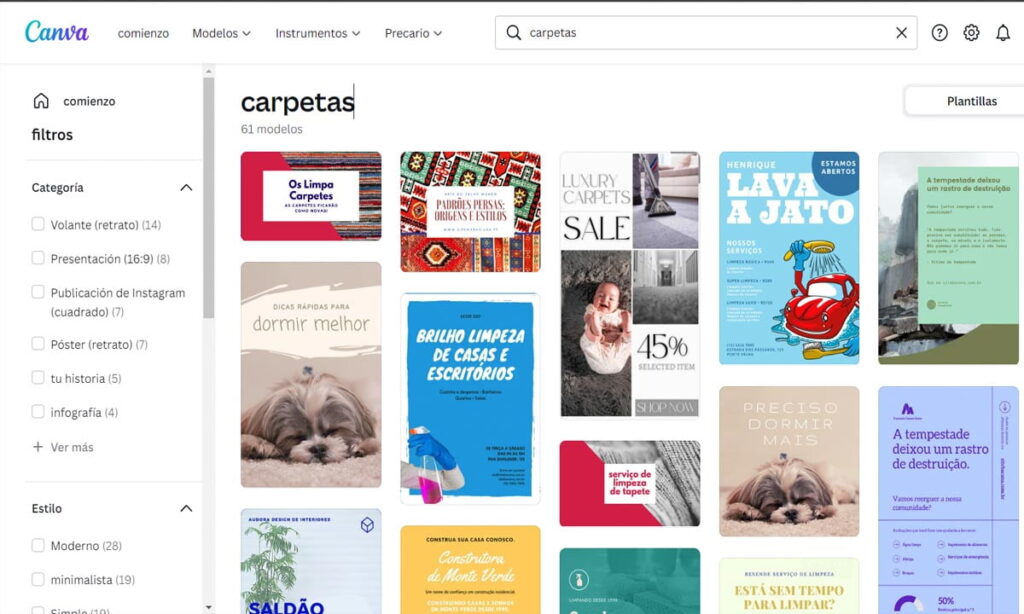1024x614 pixels.
Task: Open the help question mark icon
Action: [939, 33]
